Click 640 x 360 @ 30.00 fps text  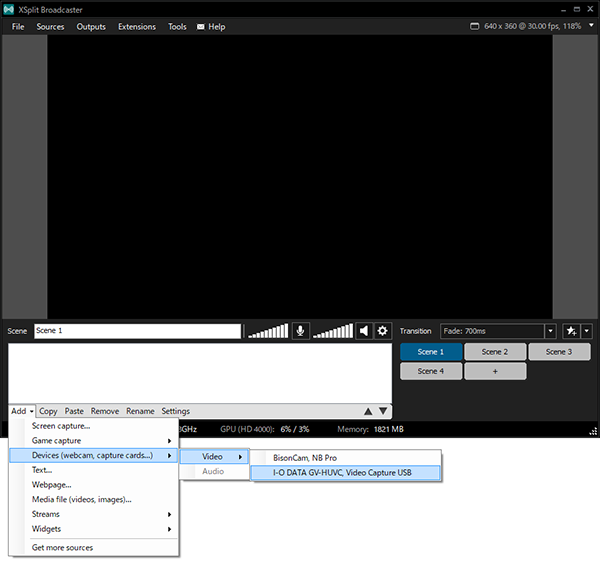532,26
